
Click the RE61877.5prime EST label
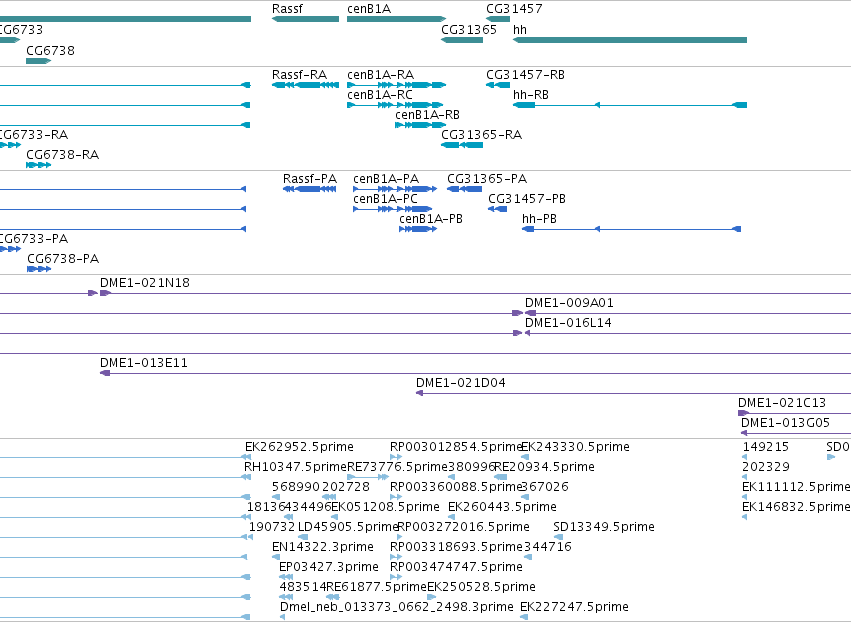pos(376,587)
